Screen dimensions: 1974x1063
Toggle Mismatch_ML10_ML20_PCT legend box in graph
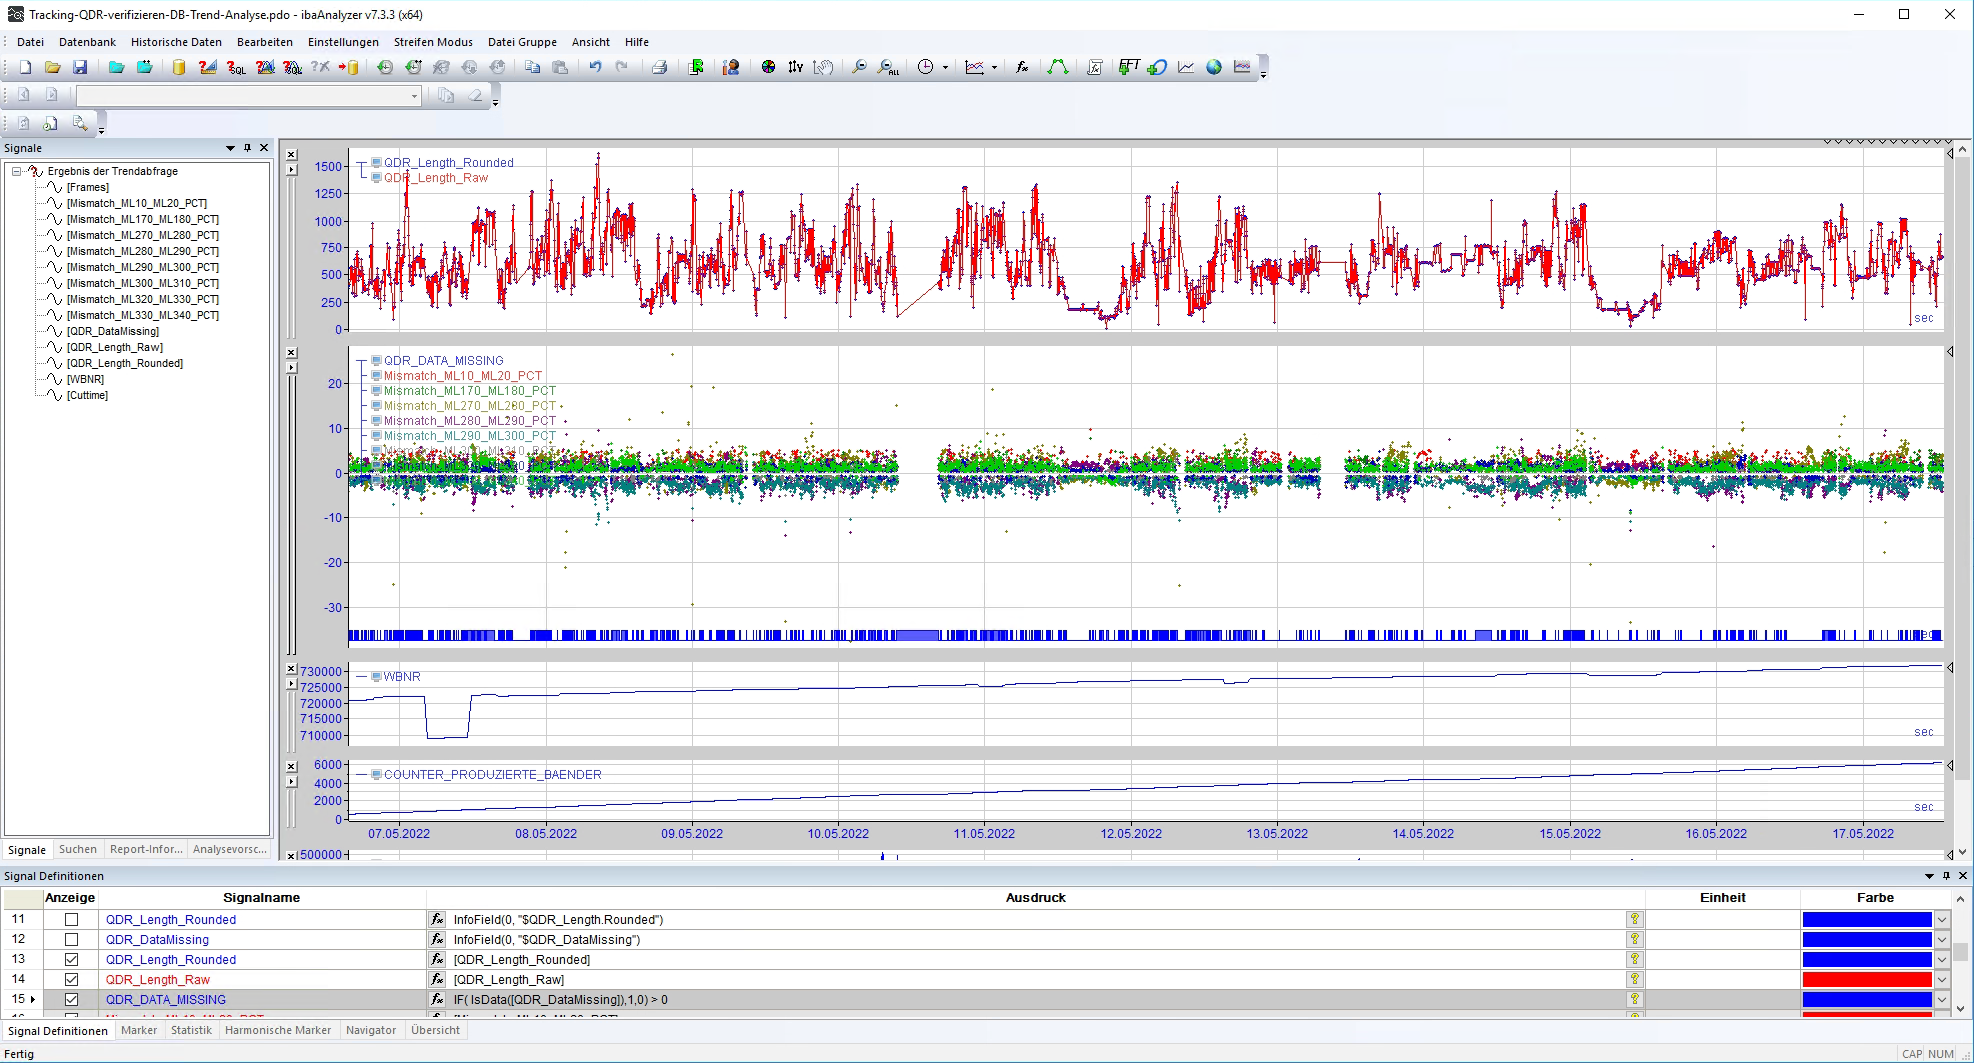[x=376, y=376]
